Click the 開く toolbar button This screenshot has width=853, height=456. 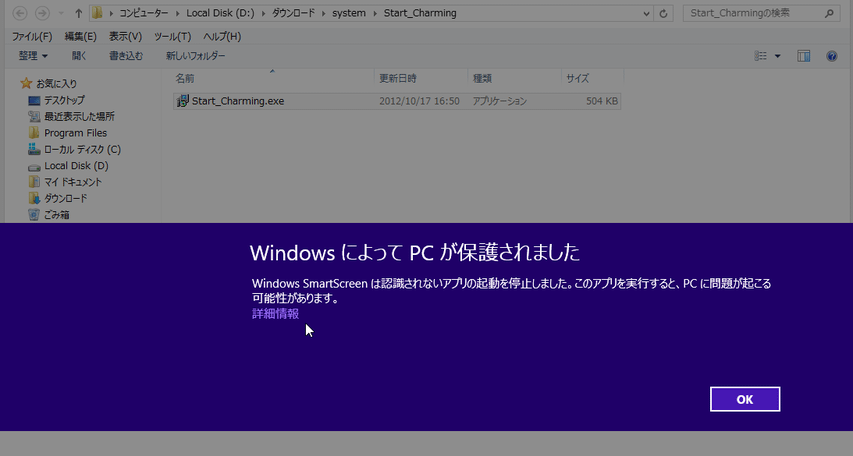click(79, 56)
